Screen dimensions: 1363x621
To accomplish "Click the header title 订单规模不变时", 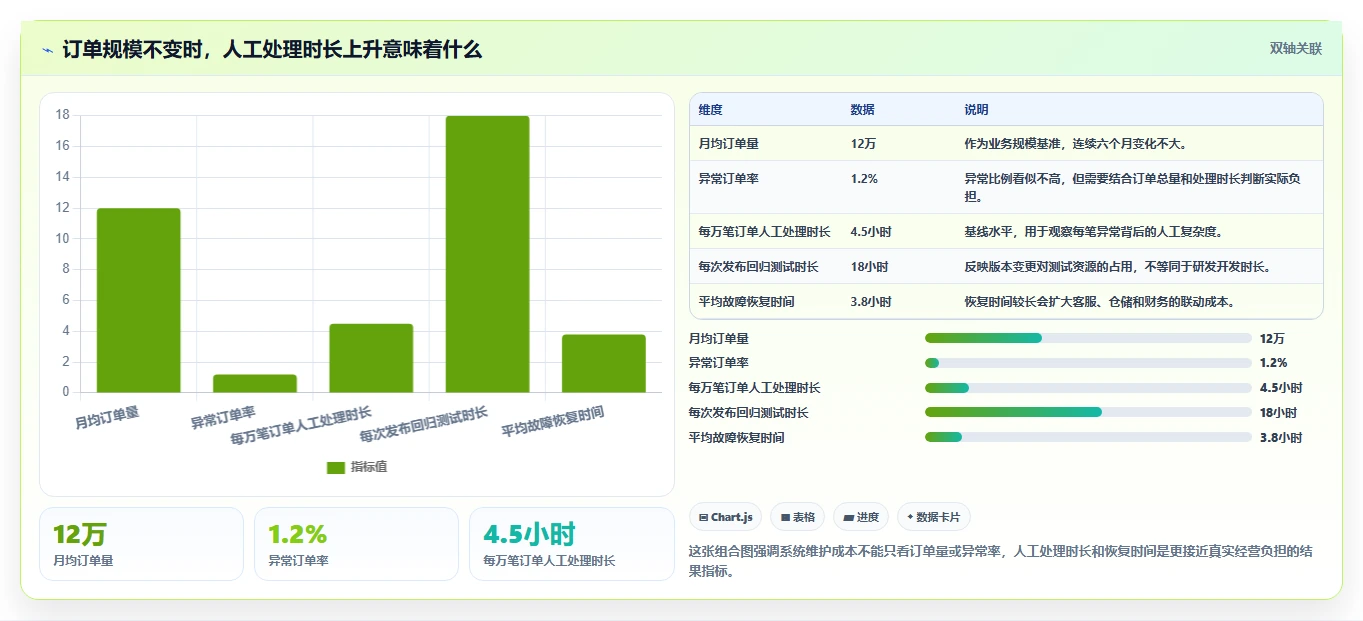I will [272, 50].
